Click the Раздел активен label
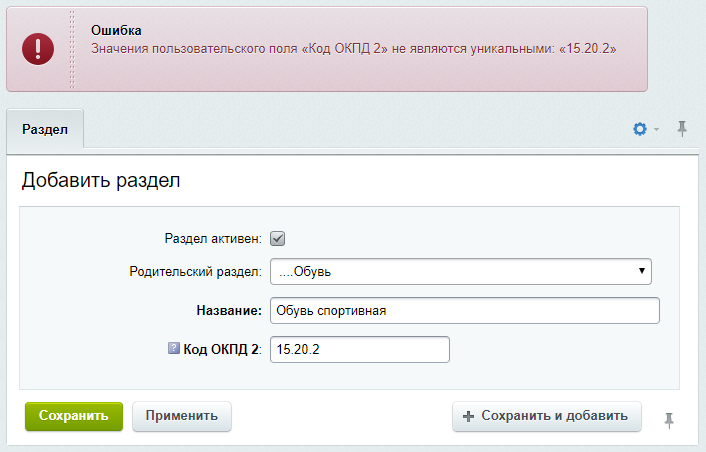Image resolution: width=706 pixels, height=452 pixels. (x=212, y=239)
